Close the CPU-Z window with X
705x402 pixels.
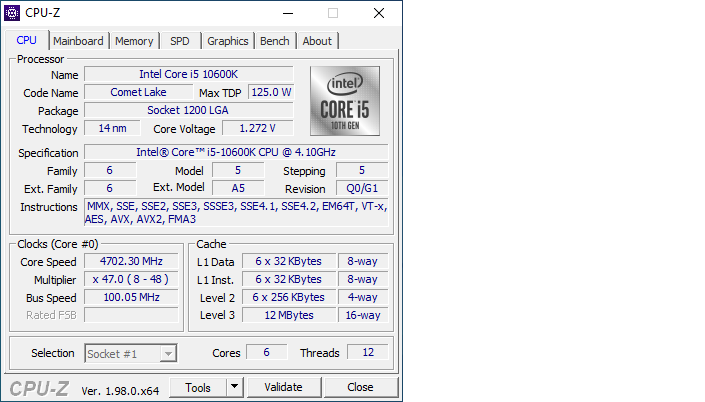click(379, 13)
